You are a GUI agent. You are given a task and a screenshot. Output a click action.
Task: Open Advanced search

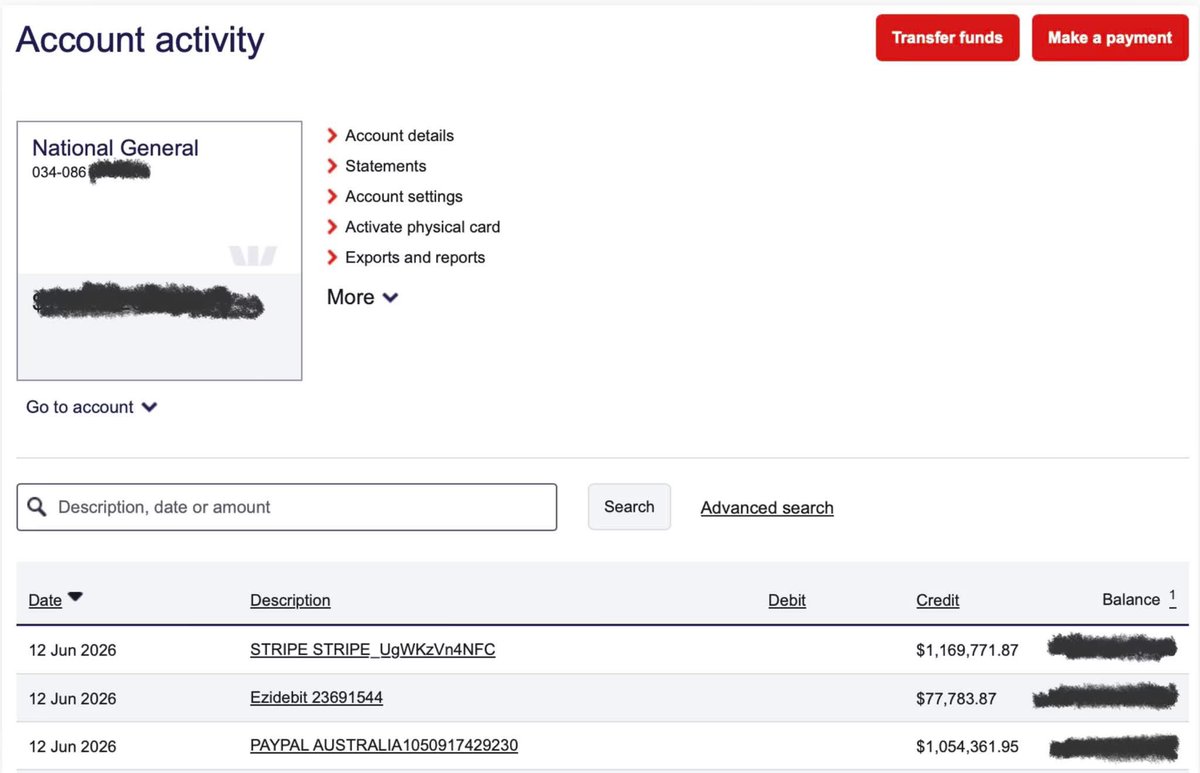[767, 508]
